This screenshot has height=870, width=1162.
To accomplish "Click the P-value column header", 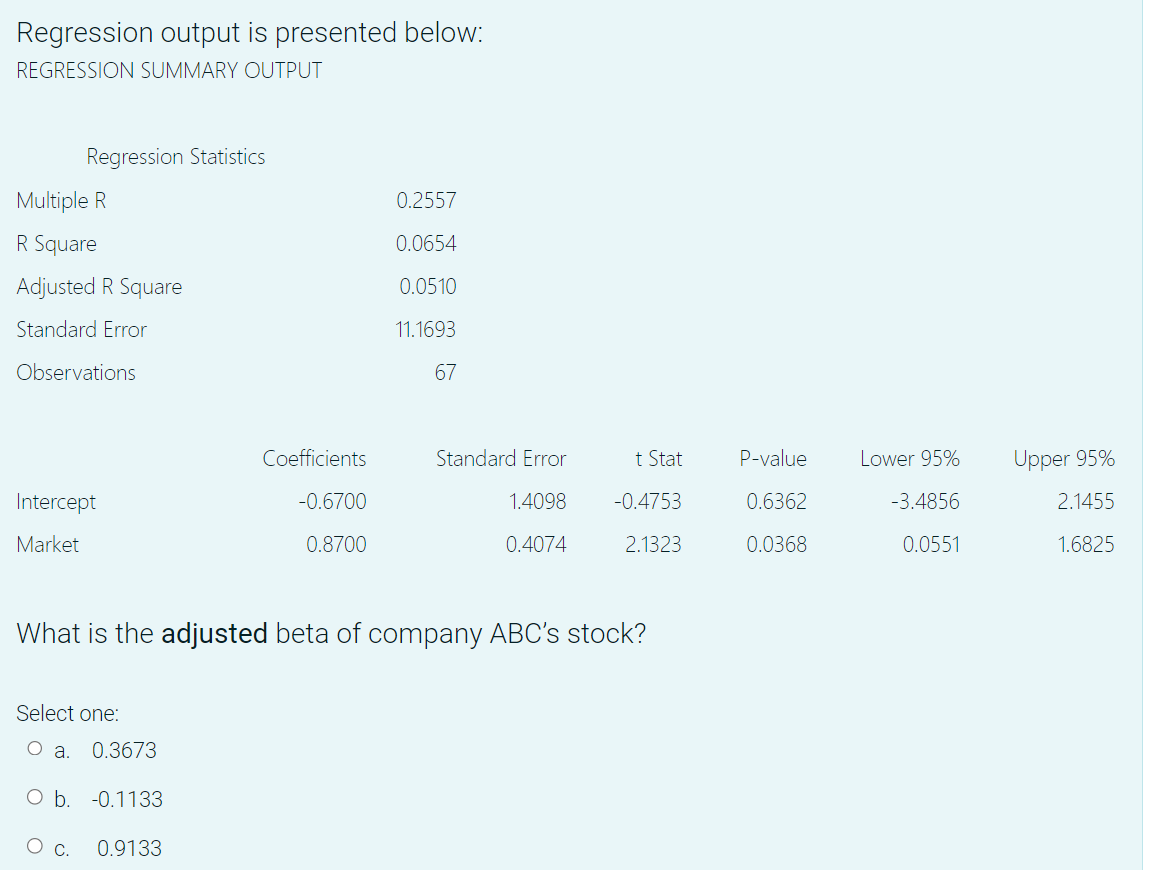I will tap(773, 458).
